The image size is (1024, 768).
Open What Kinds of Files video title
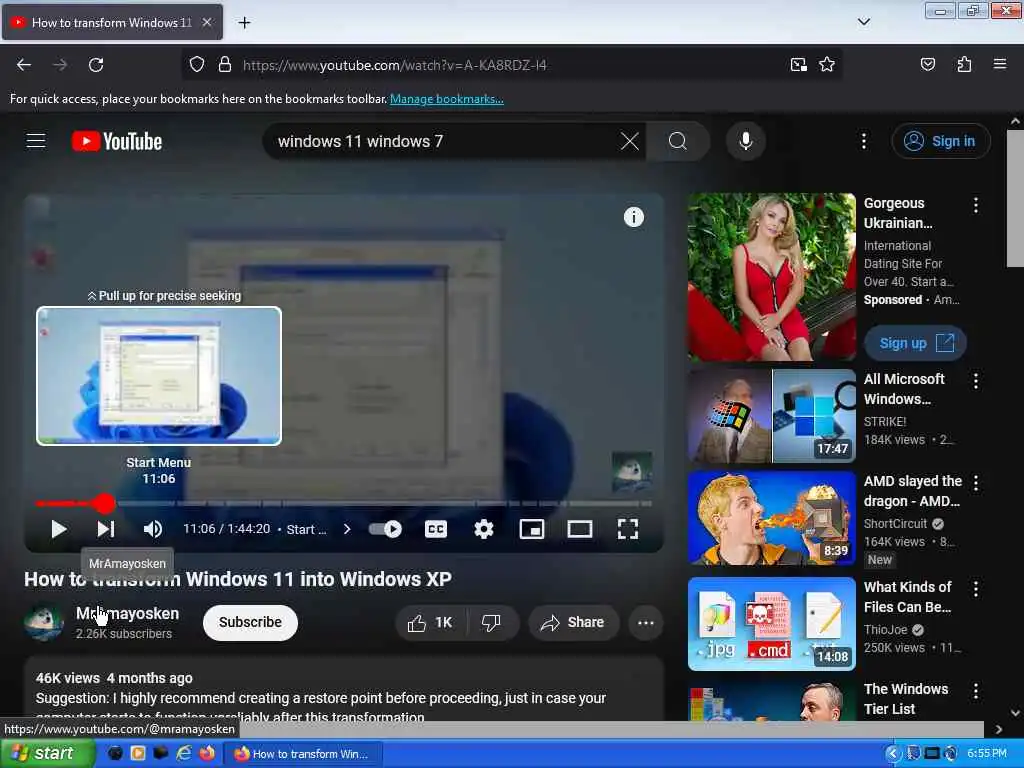[x=907, y=597]
